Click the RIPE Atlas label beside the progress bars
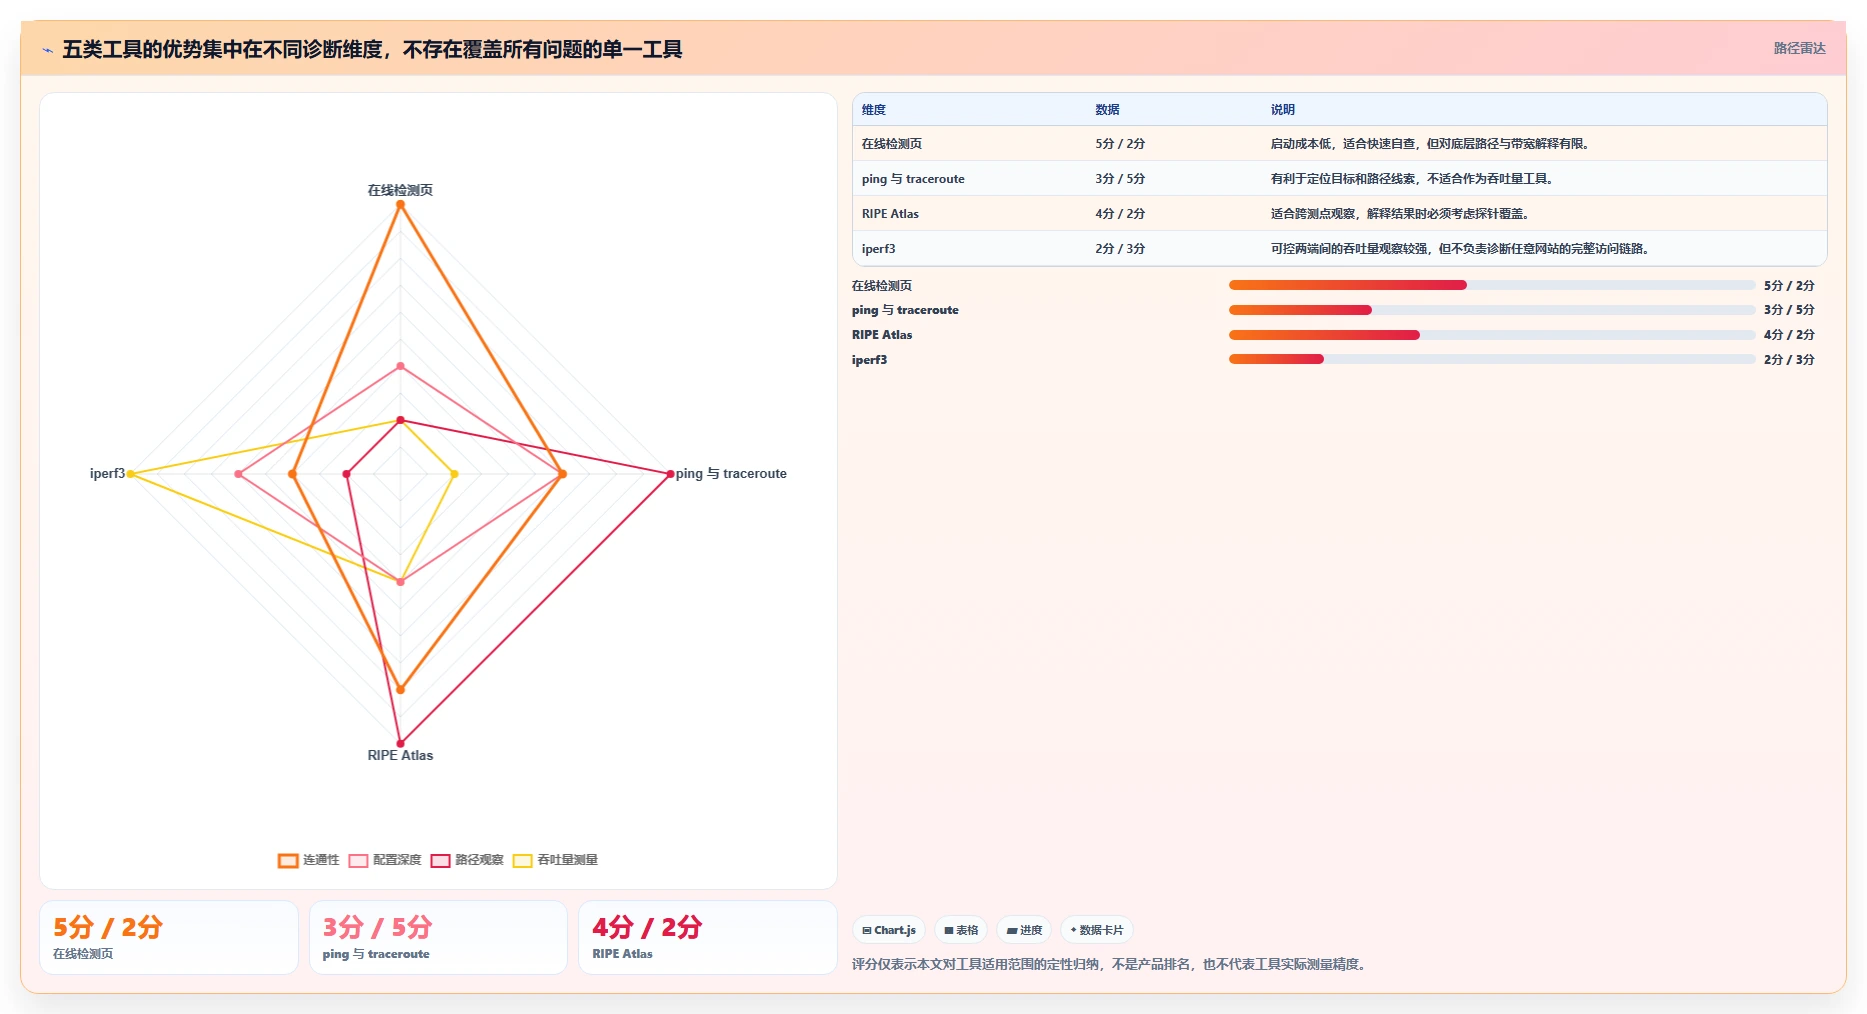 click(x=882, y=335)
